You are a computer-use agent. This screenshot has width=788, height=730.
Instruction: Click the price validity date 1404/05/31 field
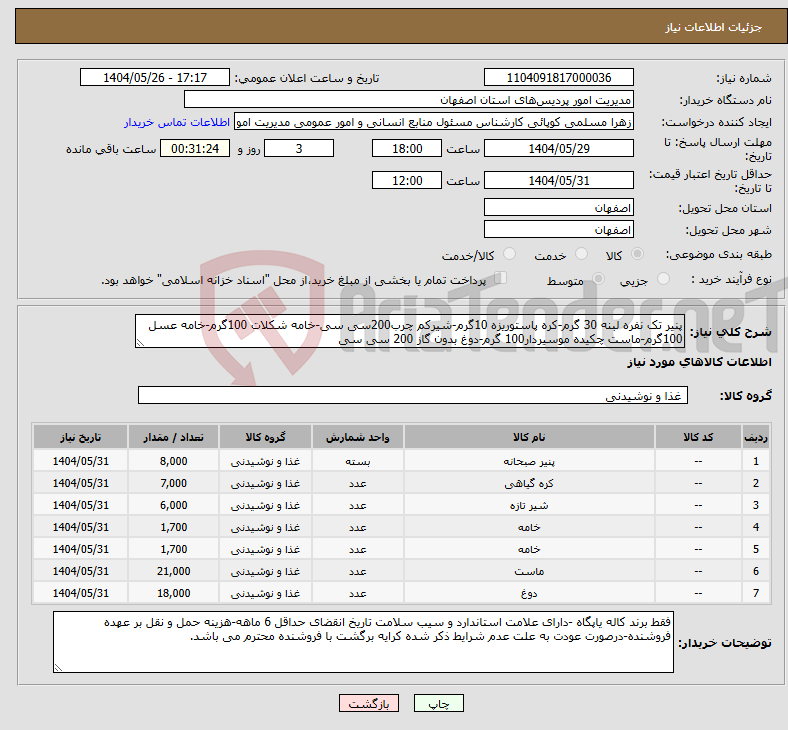coord(558,180)
